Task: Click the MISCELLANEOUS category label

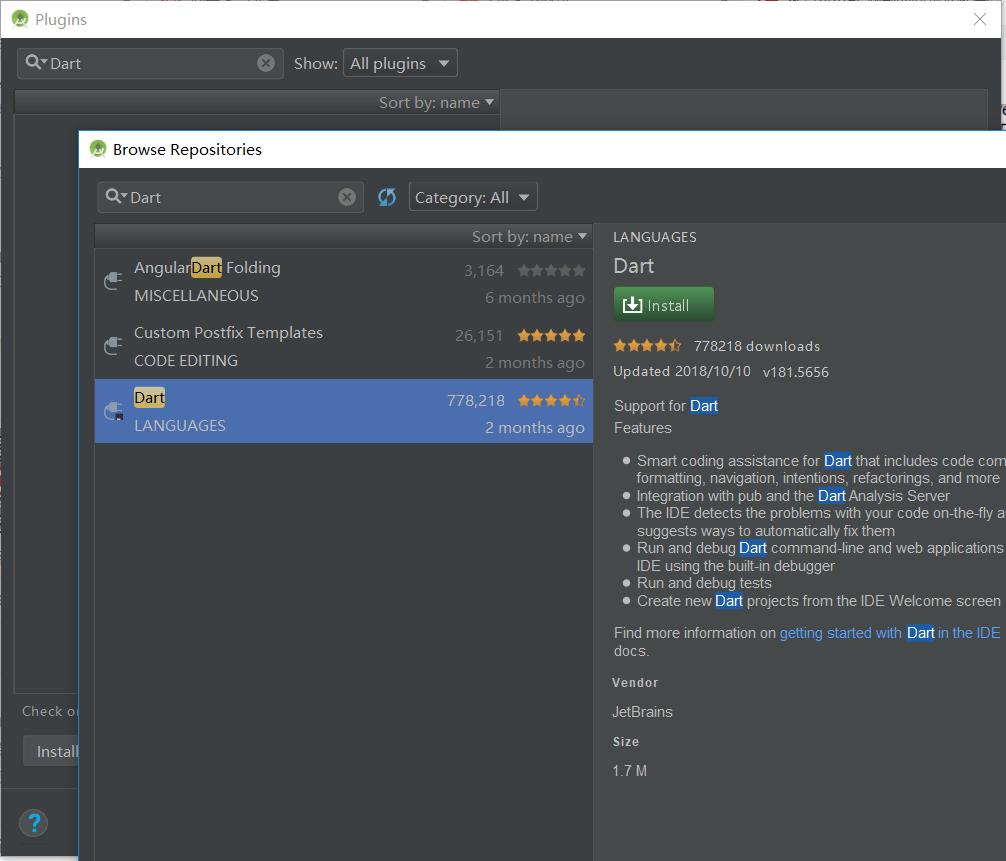Action: pyautogui.click(x=196, y=296)
